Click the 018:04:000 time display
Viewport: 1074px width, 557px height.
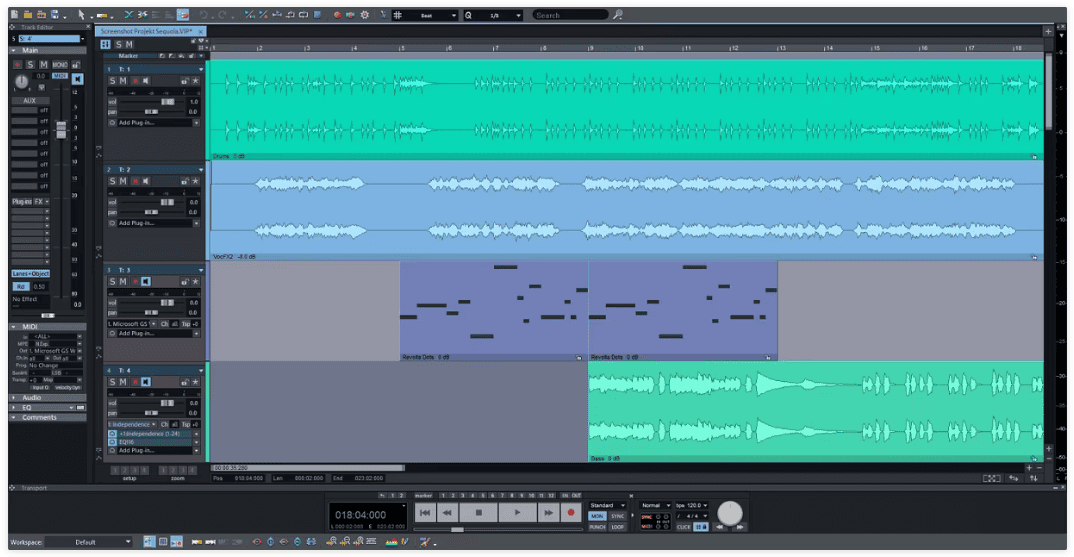pos(361,515)
